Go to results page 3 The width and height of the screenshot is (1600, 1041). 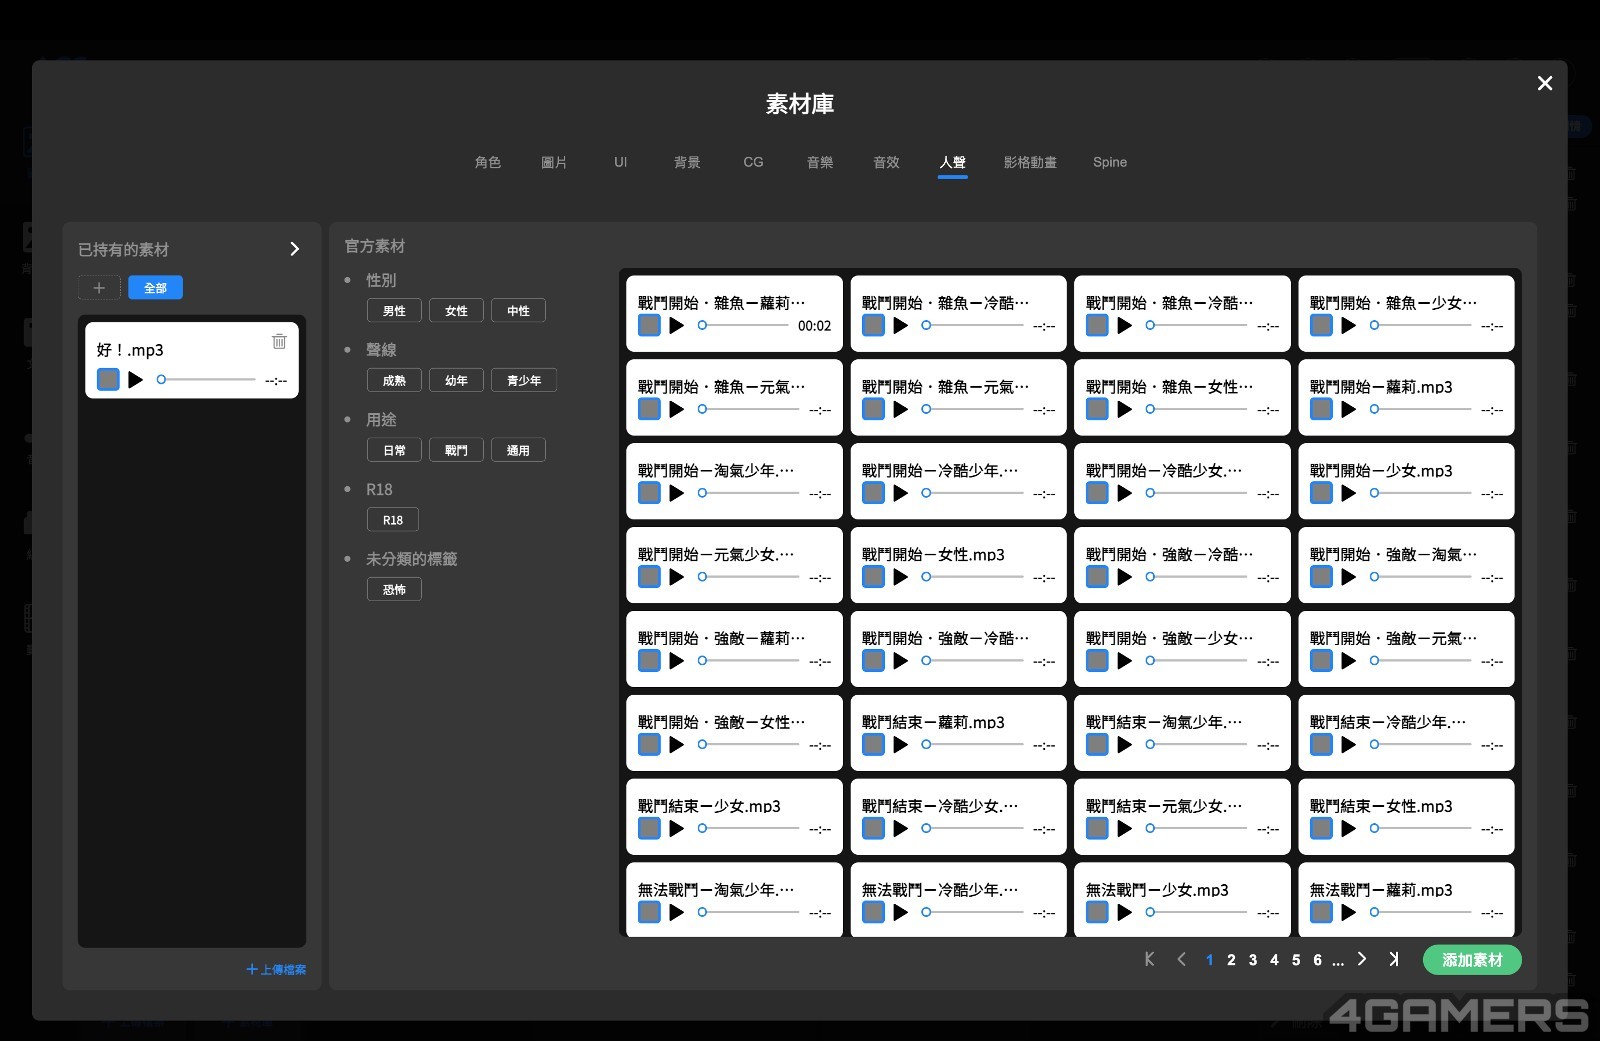click(x=1253, y=960)
